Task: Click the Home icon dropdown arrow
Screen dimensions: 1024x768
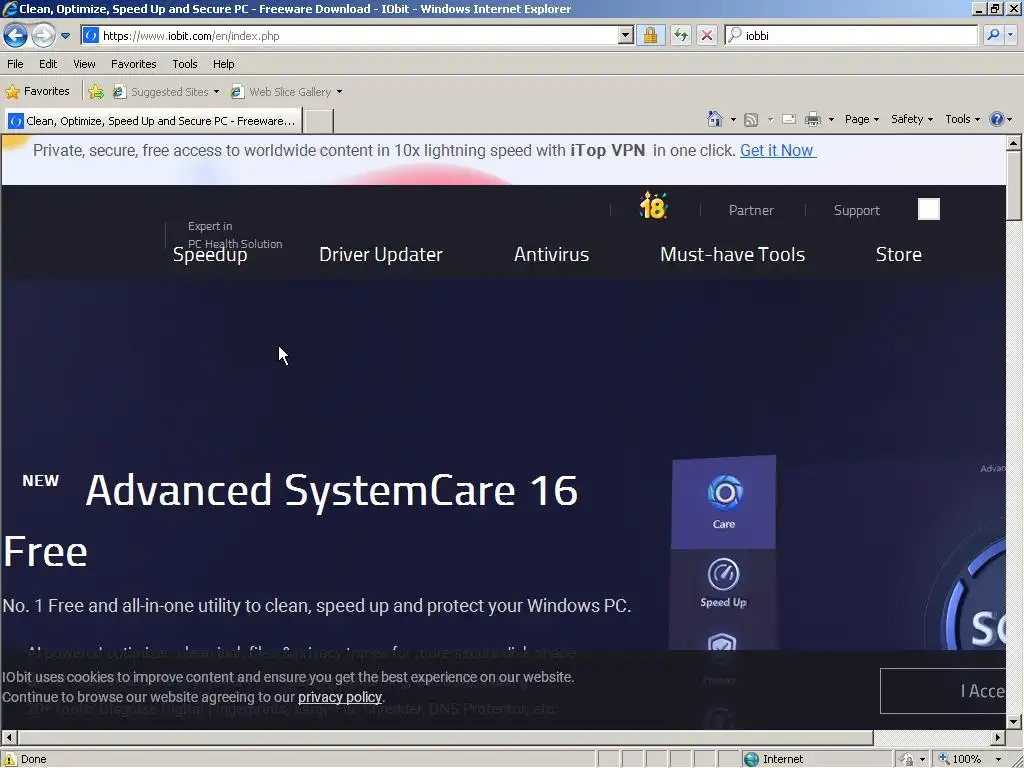Action: pos(733,120)
